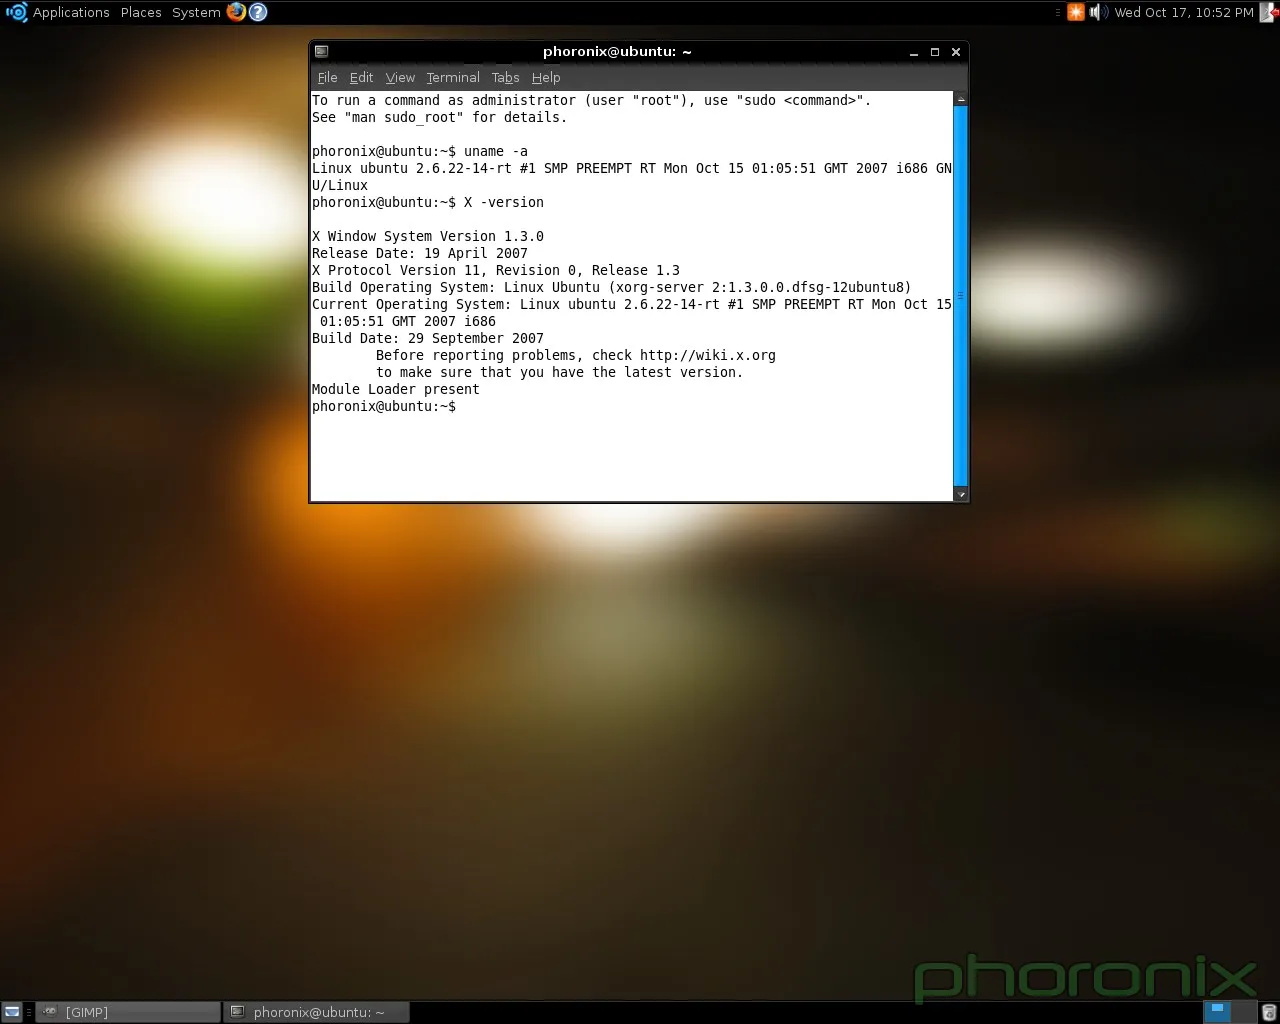
Task: Open the Terminal menu in menubar
Action: pyautogui.click(x=453, y=77)
